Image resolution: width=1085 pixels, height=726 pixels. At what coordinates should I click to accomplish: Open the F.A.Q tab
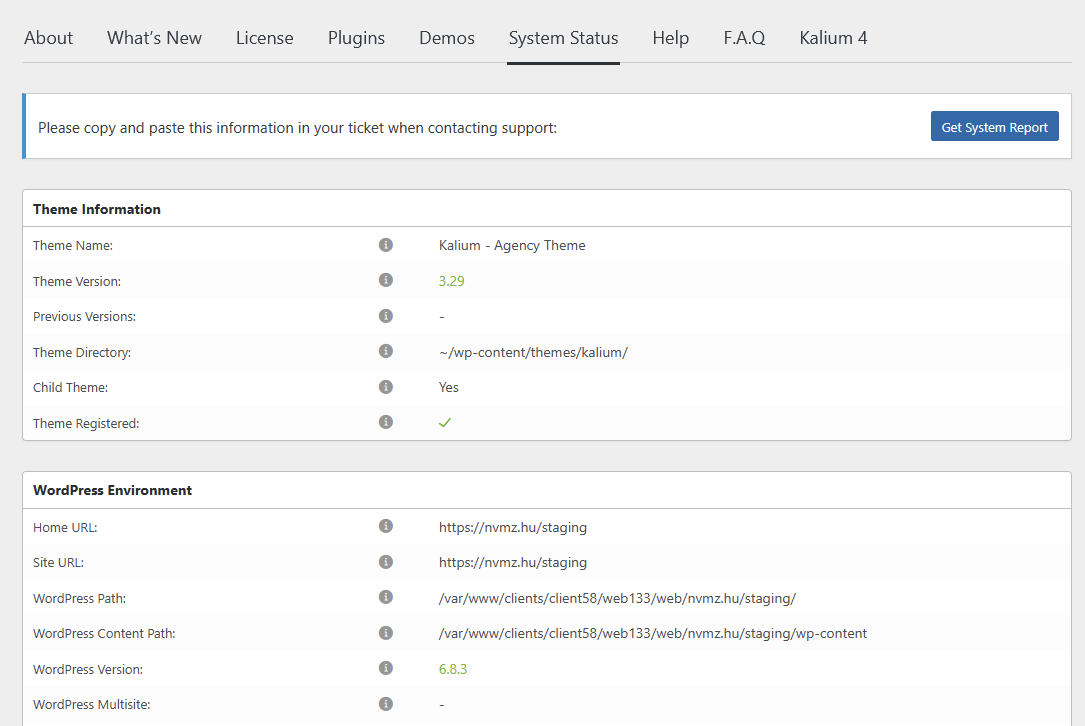click(744, 38)
